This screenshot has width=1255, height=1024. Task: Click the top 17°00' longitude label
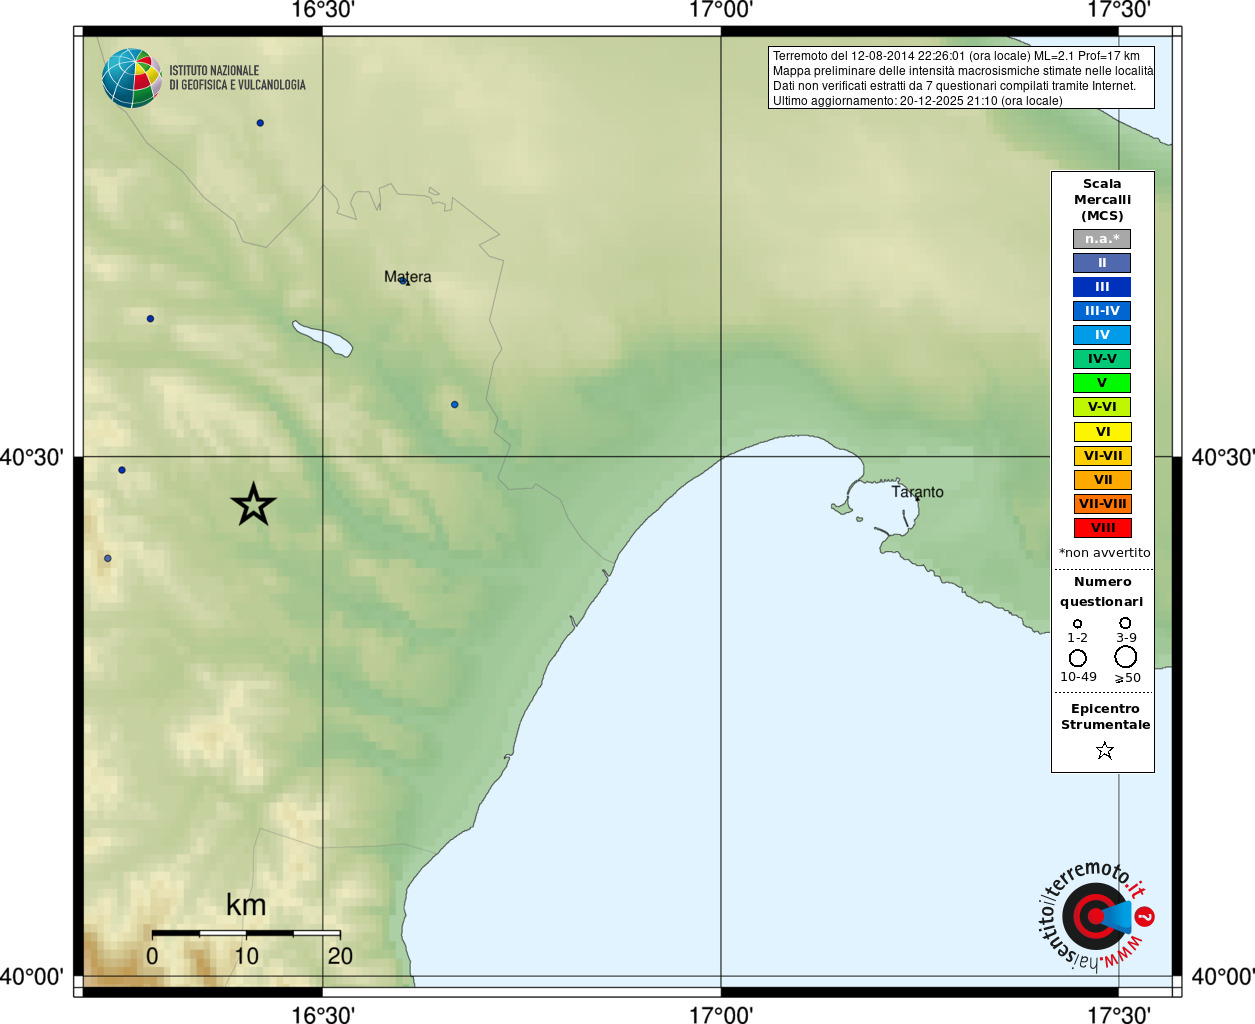(x=721, y=10)
